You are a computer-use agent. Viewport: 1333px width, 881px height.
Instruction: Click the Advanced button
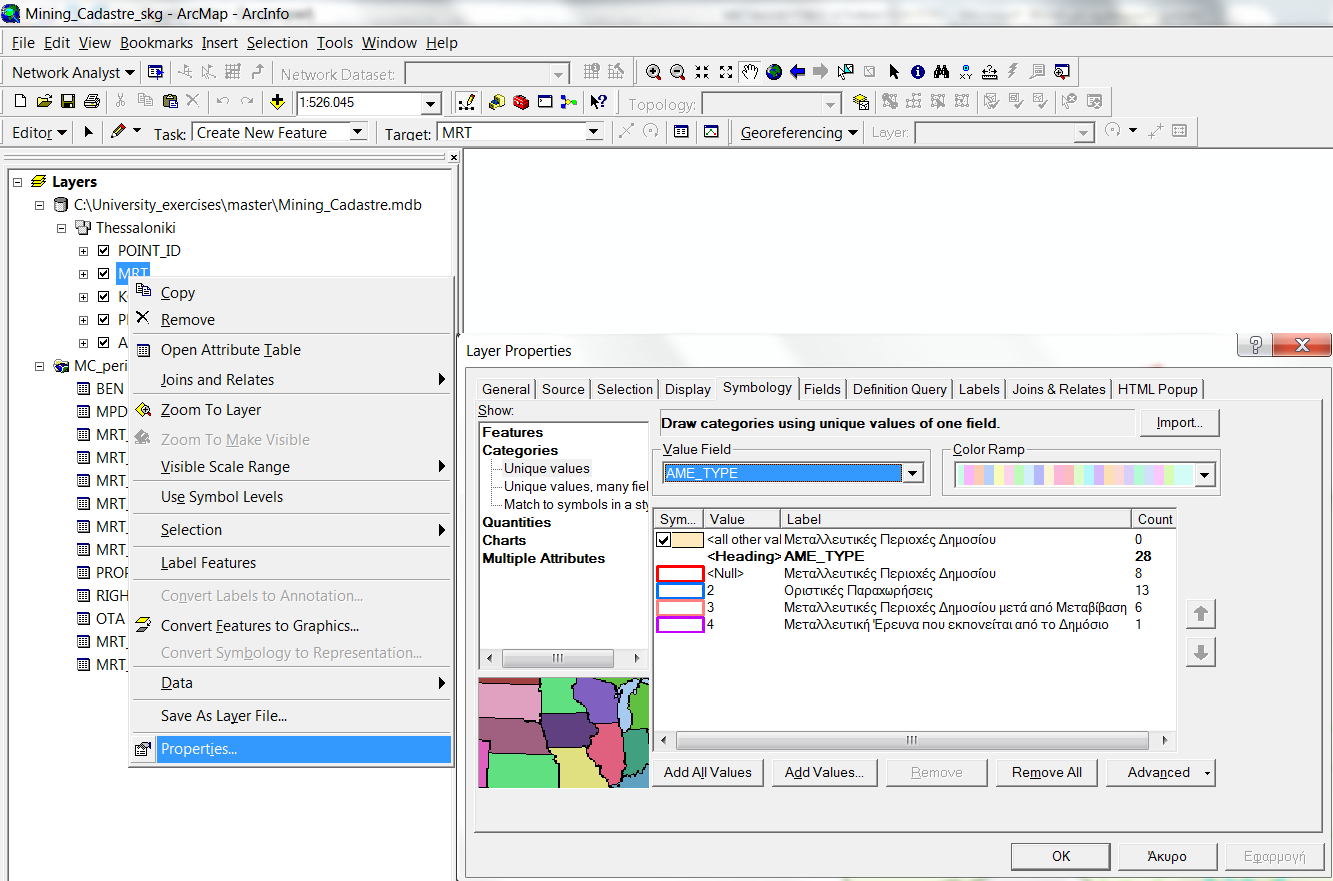[x=1161, y=772]
